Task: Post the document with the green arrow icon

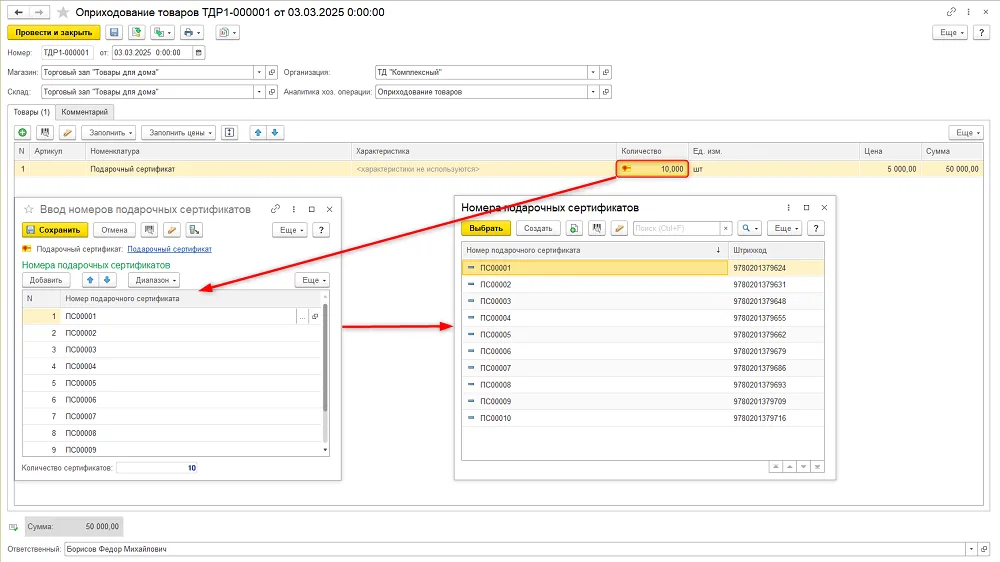Action: coord(136,33)
